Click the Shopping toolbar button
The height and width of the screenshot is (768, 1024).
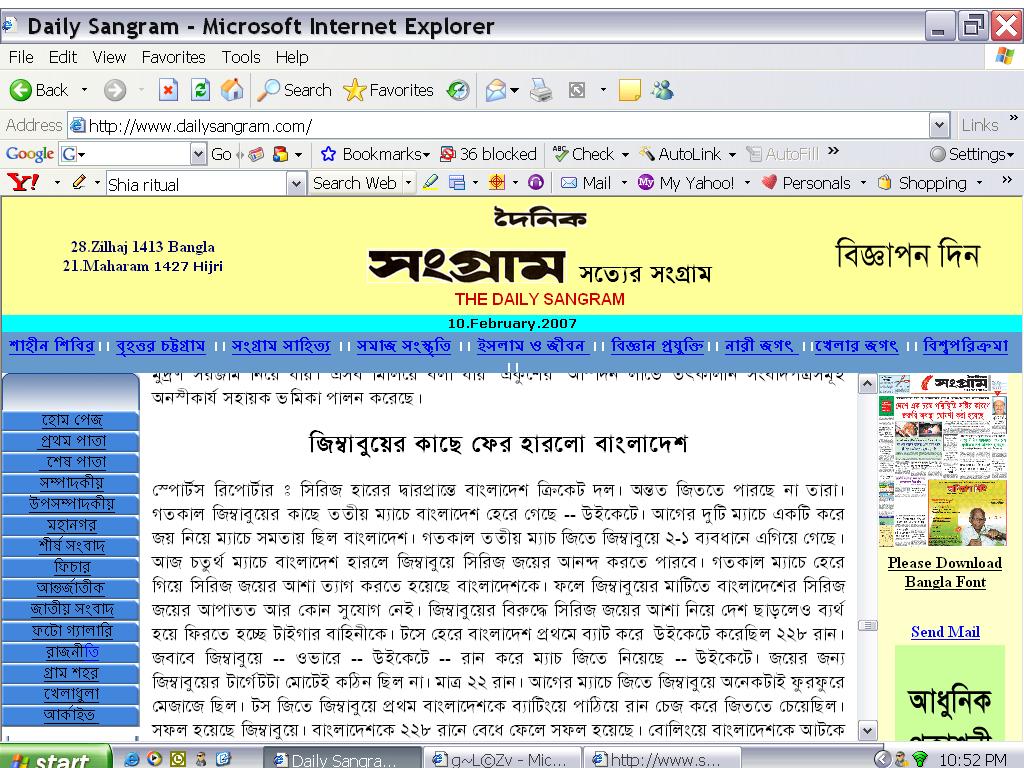922,183
